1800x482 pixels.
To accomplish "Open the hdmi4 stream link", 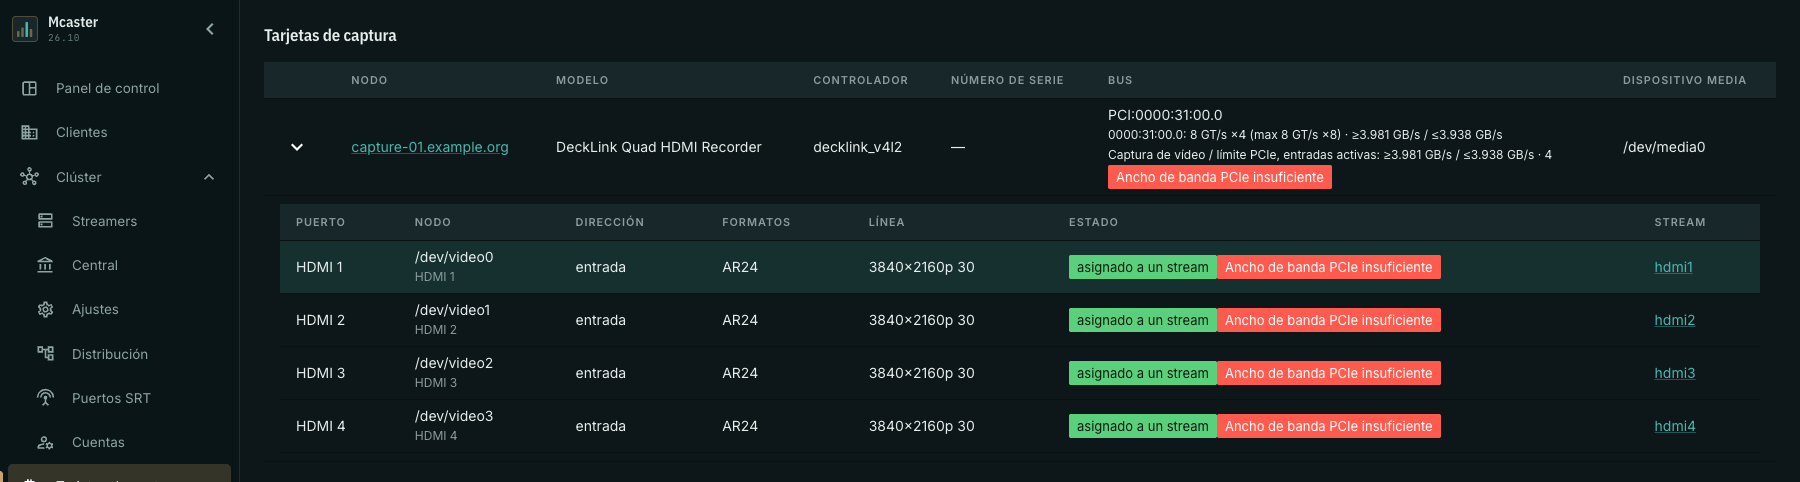I will (1674, 426).
